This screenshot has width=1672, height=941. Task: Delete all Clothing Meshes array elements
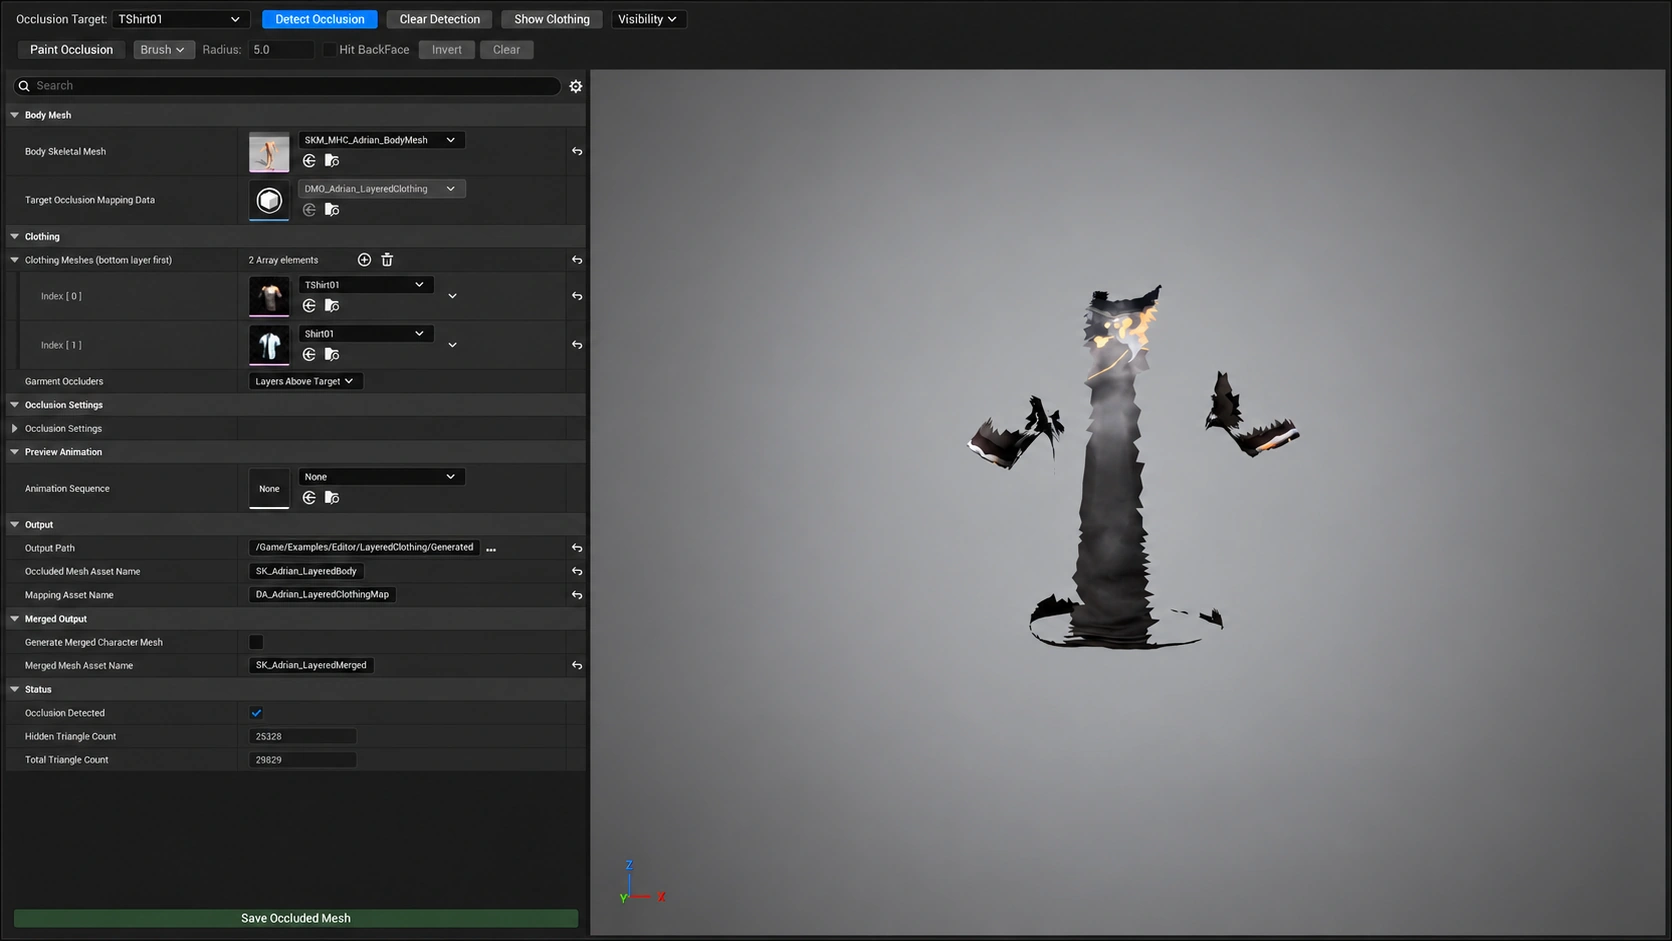pyautogui.click(x=387, y=260)
